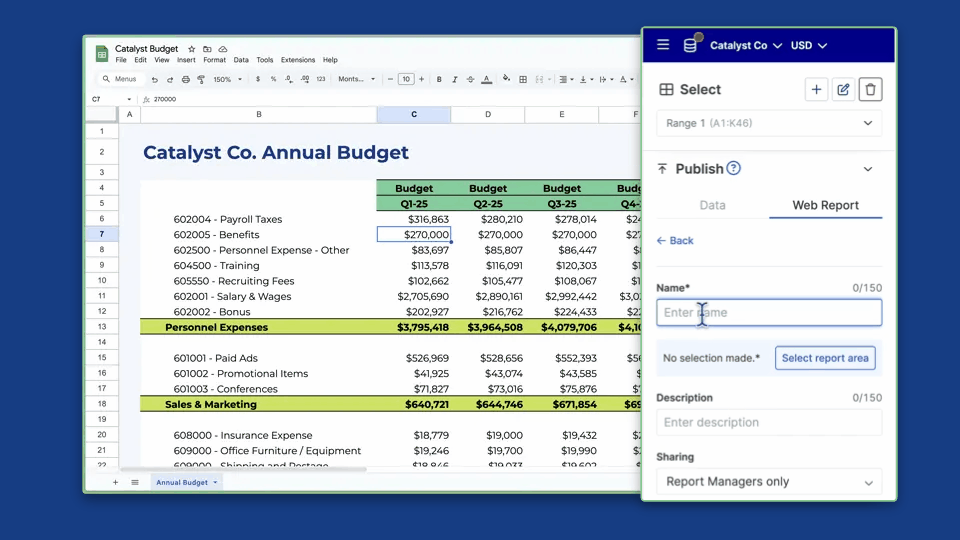The width and height of the screenshot is (960, 540).
Task: Click the database icon in panel header
Action: click(x=690, y=45)
